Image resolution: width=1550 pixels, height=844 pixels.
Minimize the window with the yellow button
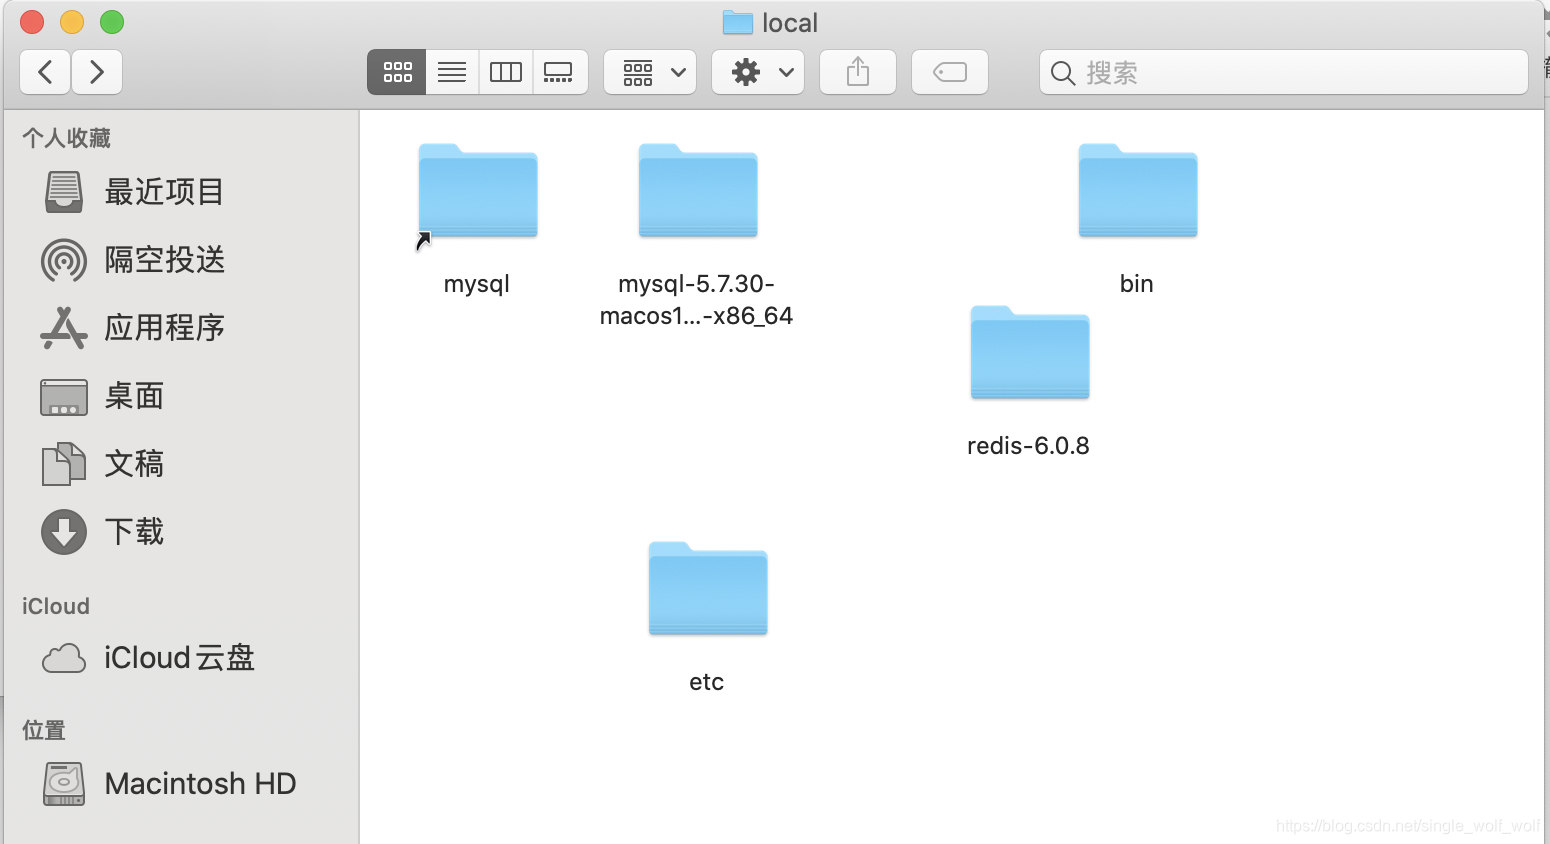(72, 22)
